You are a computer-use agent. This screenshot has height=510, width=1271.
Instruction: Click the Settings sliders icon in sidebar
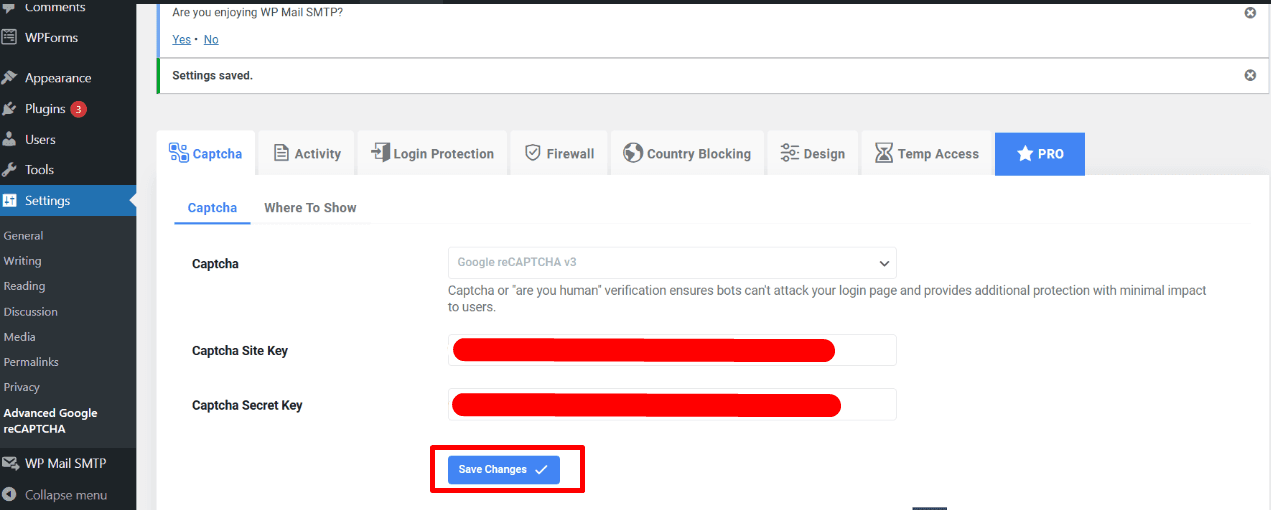pyautogui.click(x=9, y=200)
